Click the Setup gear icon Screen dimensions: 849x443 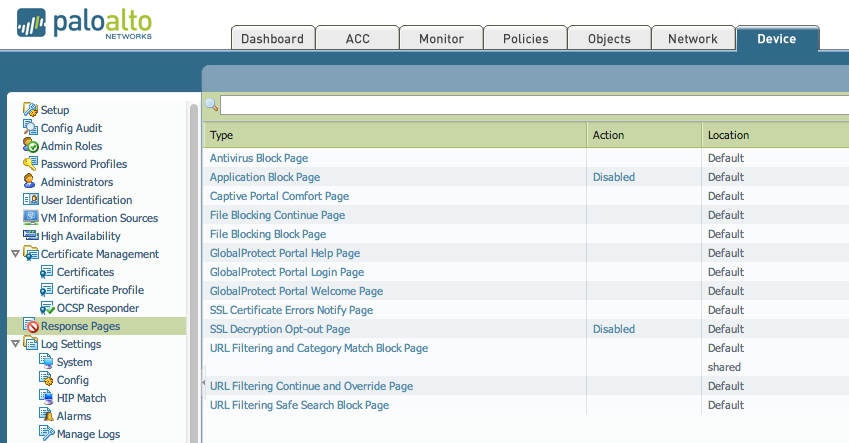pyautogui.click(x=30, y=110)
